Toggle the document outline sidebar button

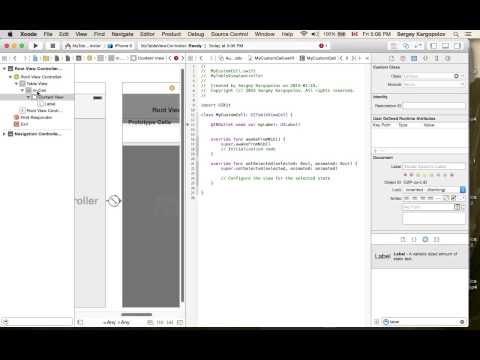pos(80,322)
